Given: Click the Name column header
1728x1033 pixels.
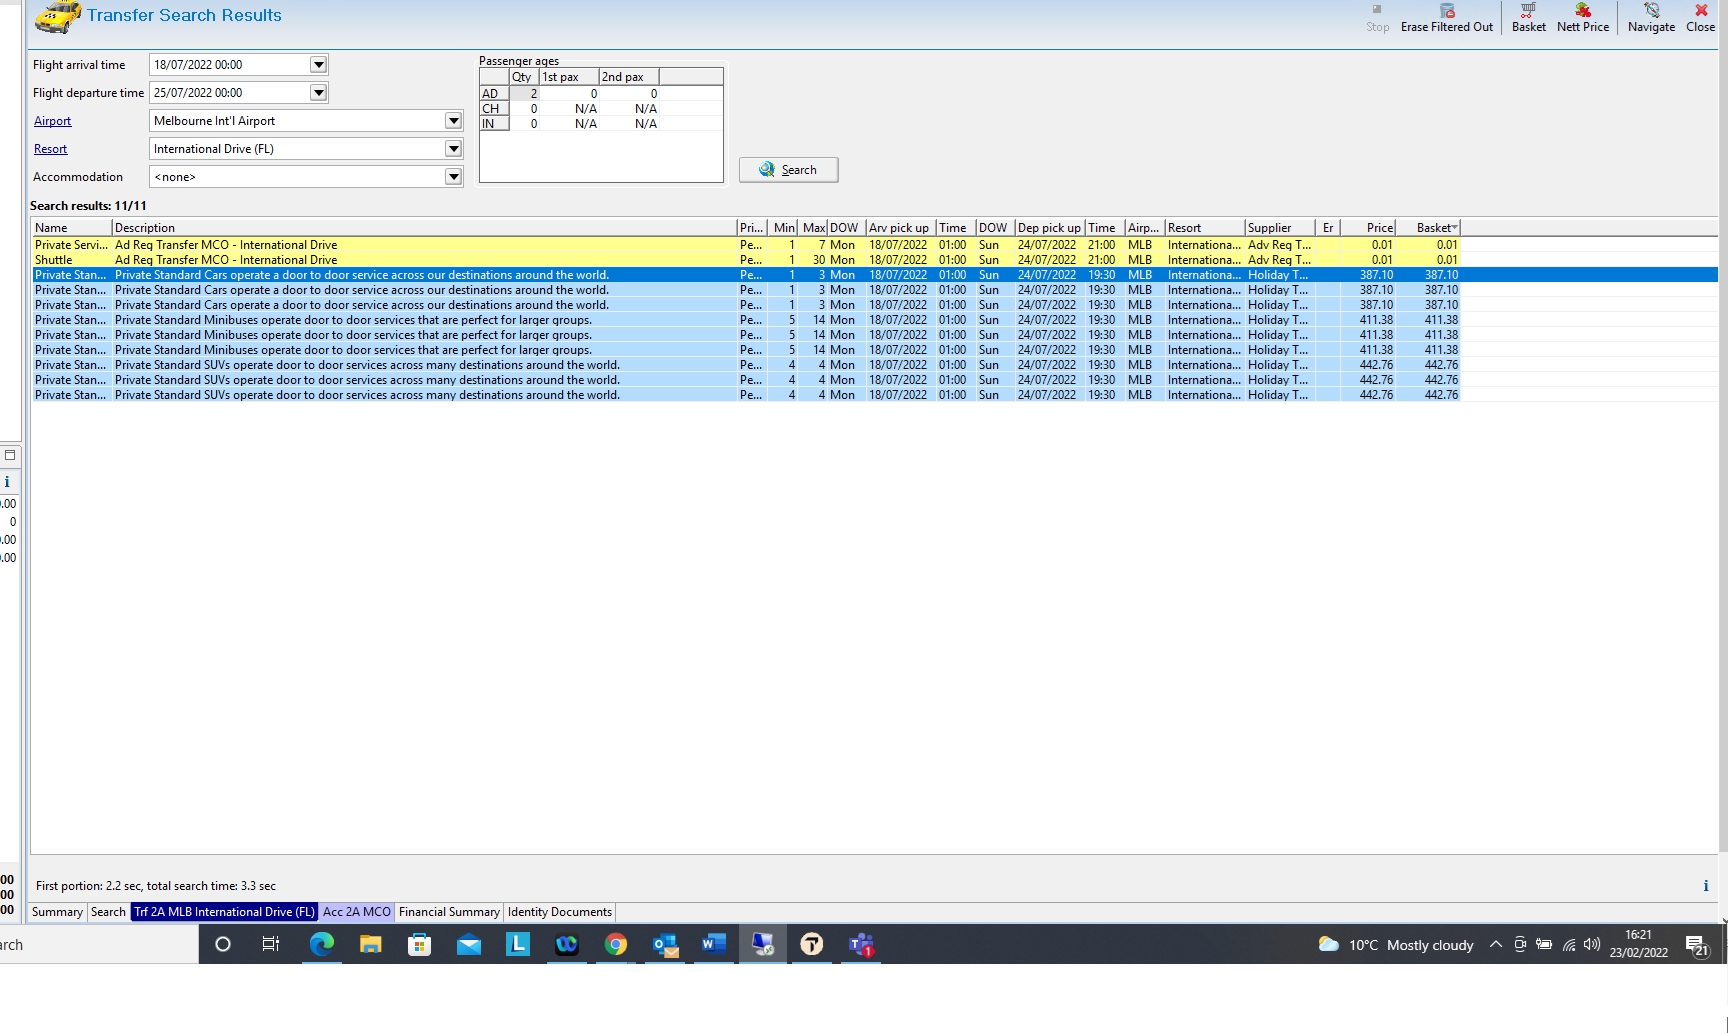Looking at the screenshot, I should 71,228.
